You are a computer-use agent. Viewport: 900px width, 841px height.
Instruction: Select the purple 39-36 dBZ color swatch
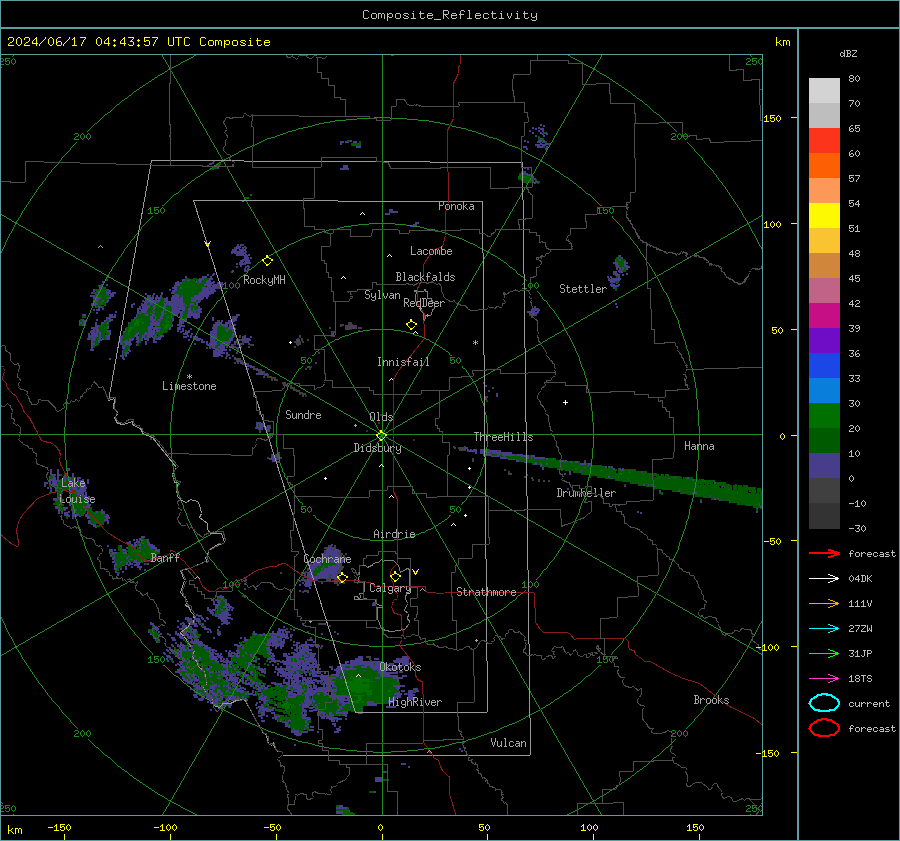pyautogui.click(x=824, y=340)
